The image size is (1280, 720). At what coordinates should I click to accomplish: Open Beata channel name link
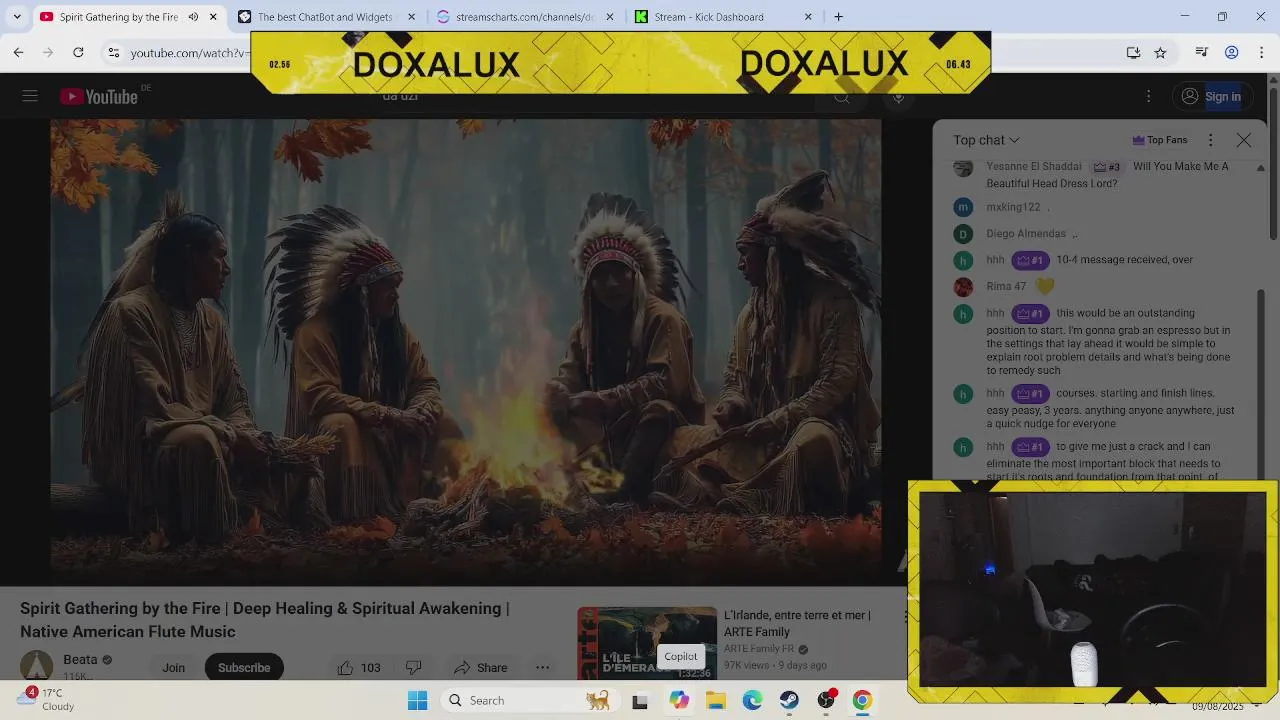point(80,660)
